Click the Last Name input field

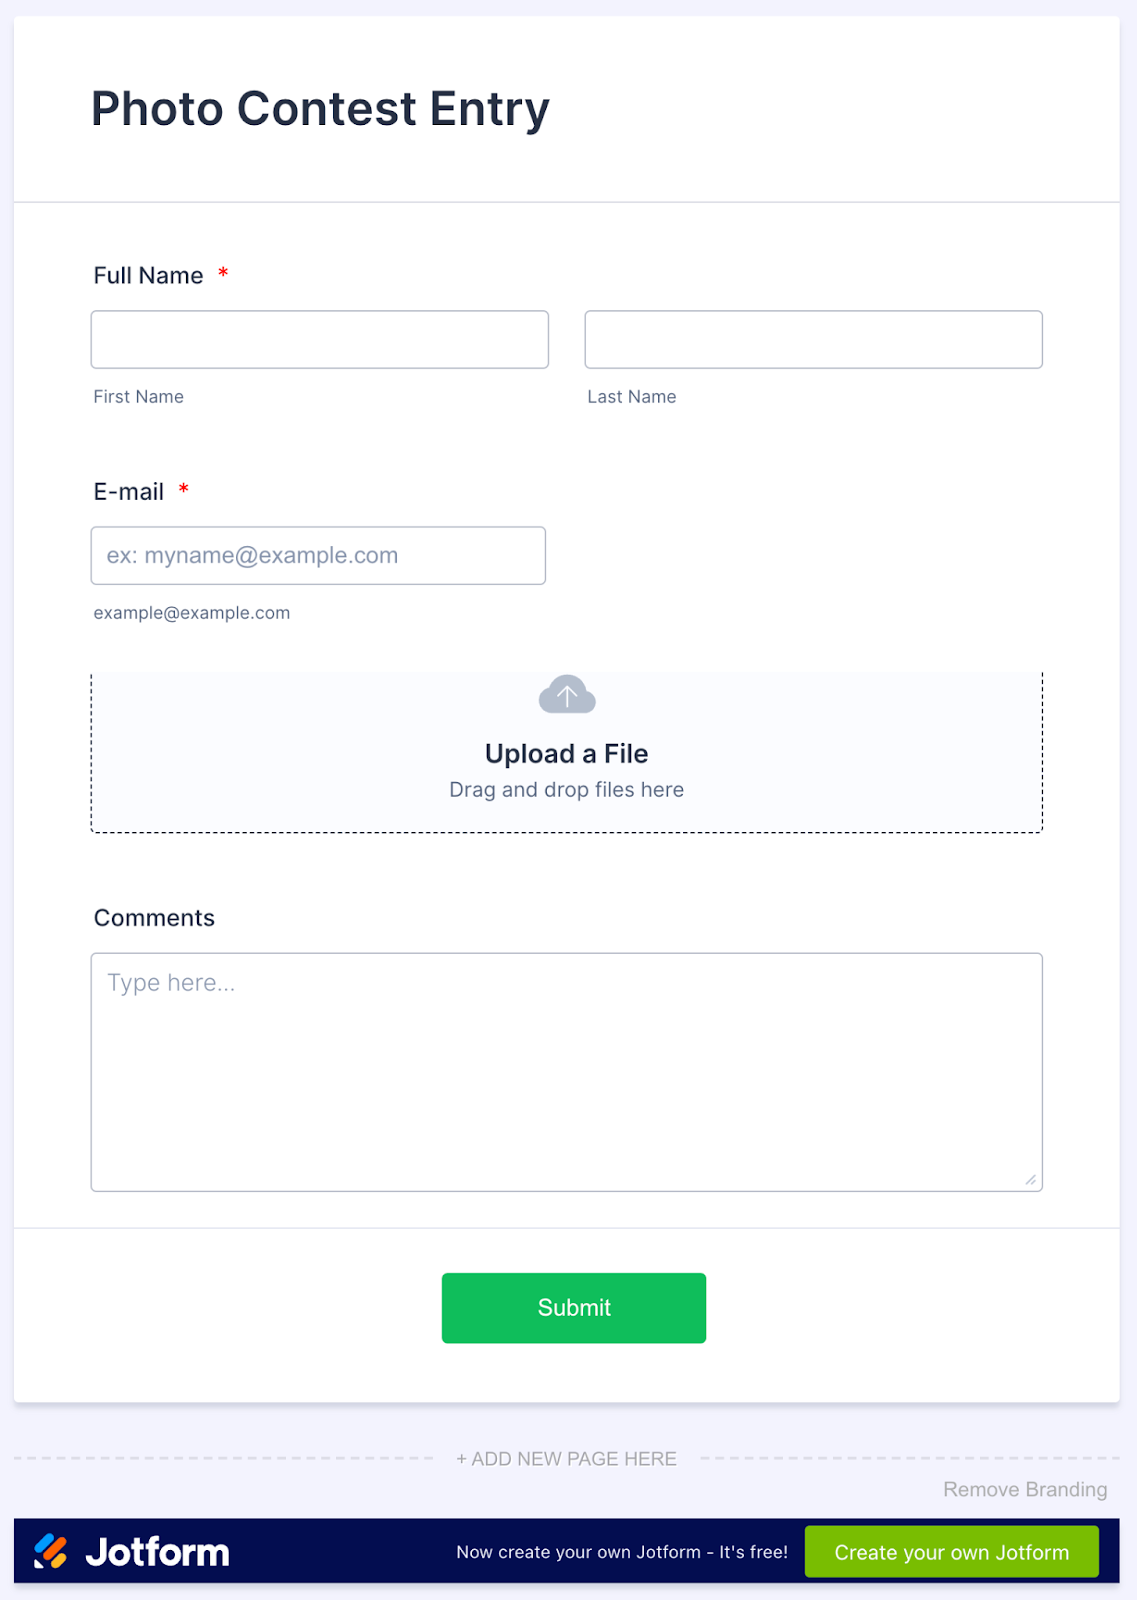(813, 340)
